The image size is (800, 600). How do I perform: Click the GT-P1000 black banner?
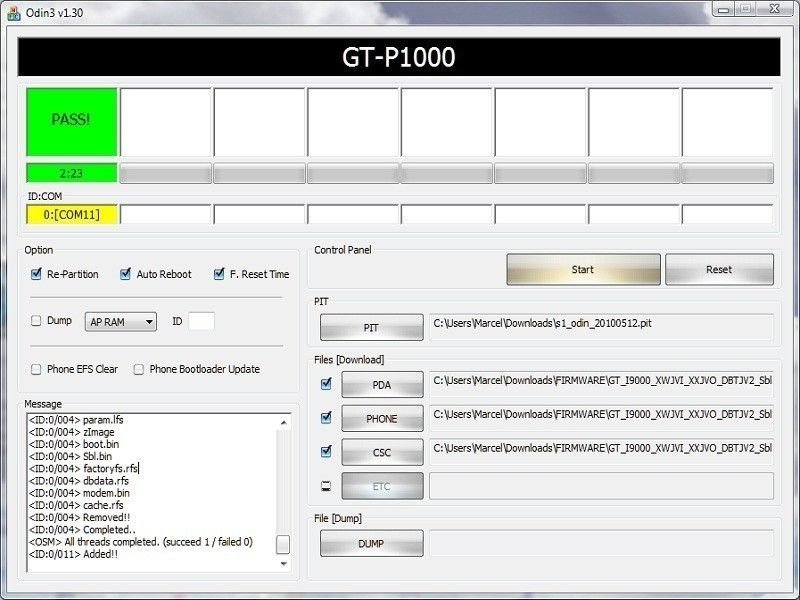(x=399, y=57)
